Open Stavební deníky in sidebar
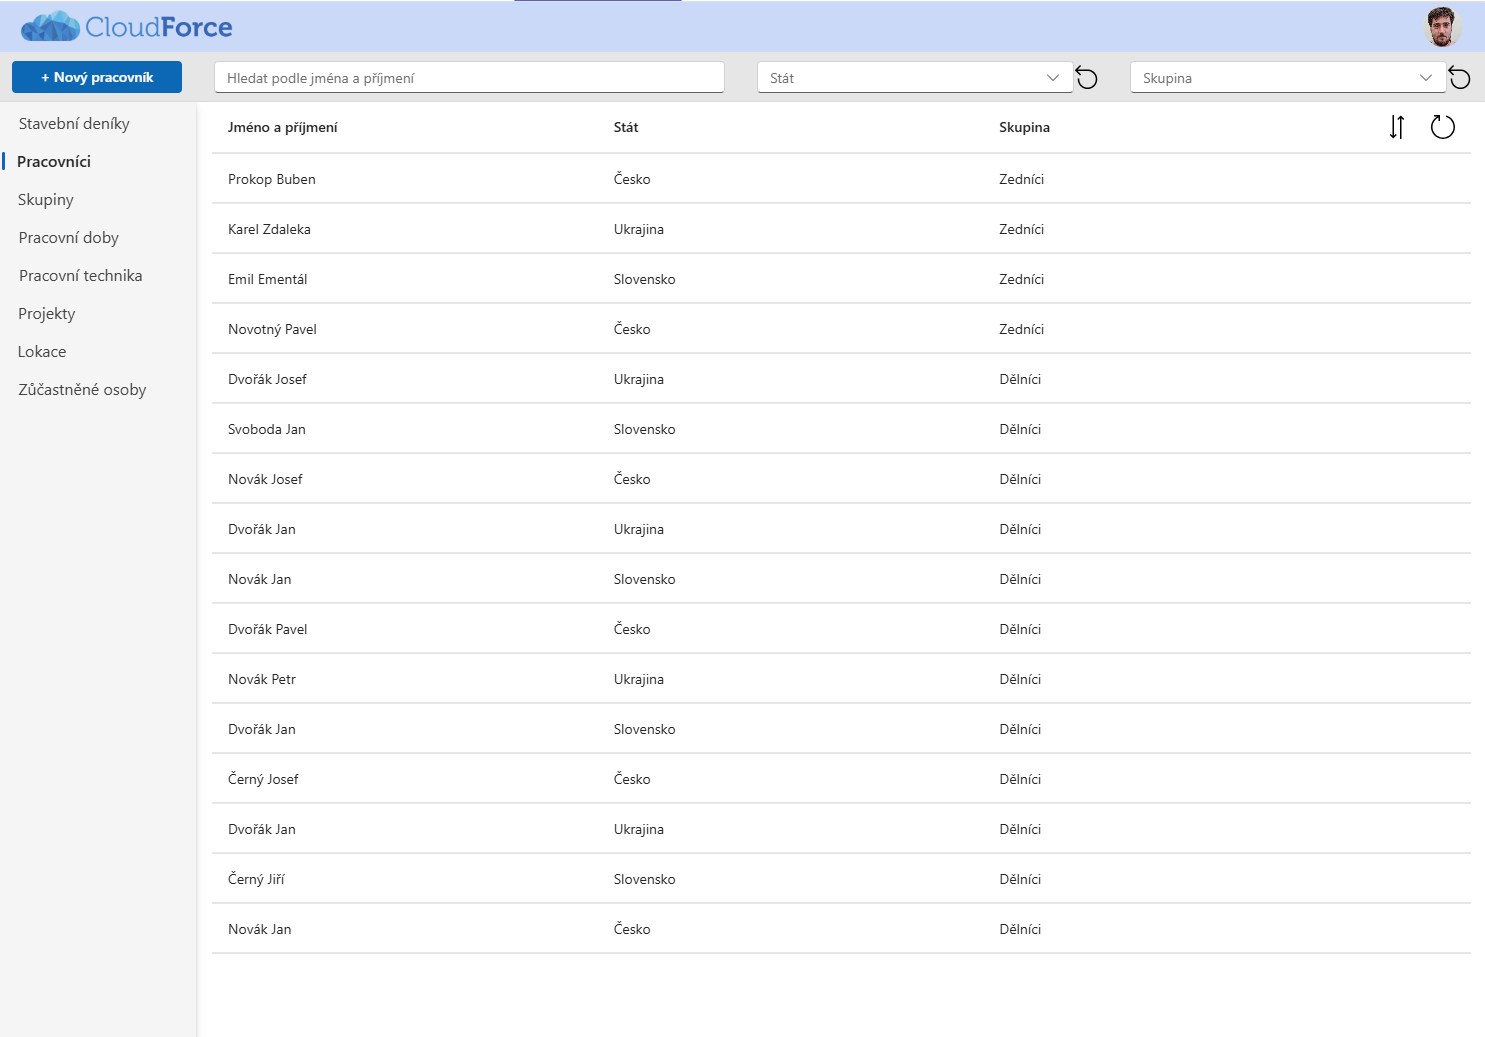Screen dimensions: 1485x1037 click(x=74, y=124)
